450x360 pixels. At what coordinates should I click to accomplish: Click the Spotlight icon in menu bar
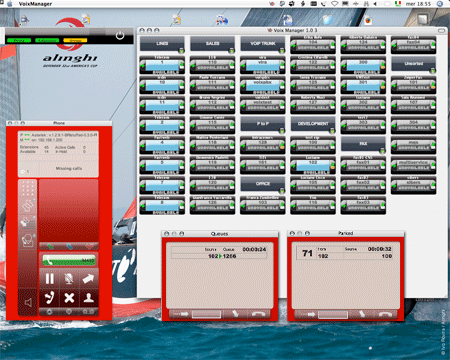click(440, 4)
